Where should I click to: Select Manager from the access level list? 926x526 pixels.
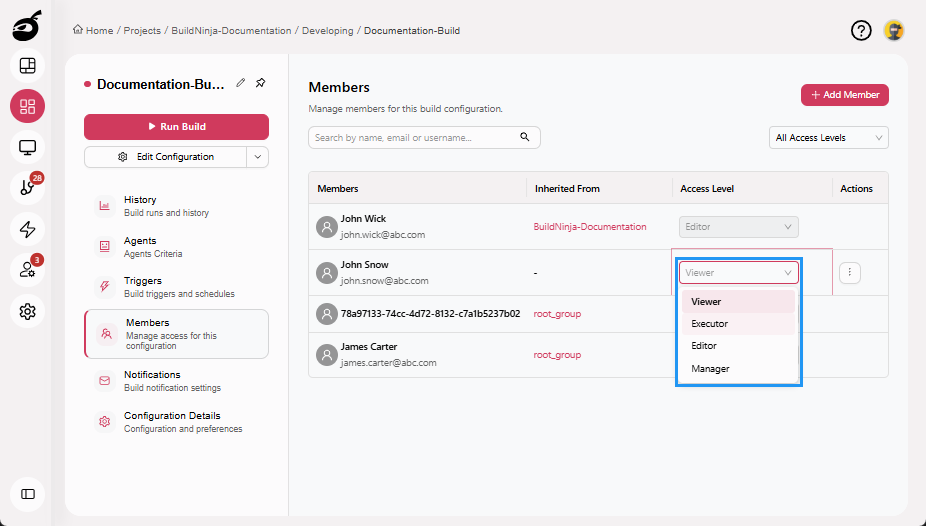coord(739,368)
